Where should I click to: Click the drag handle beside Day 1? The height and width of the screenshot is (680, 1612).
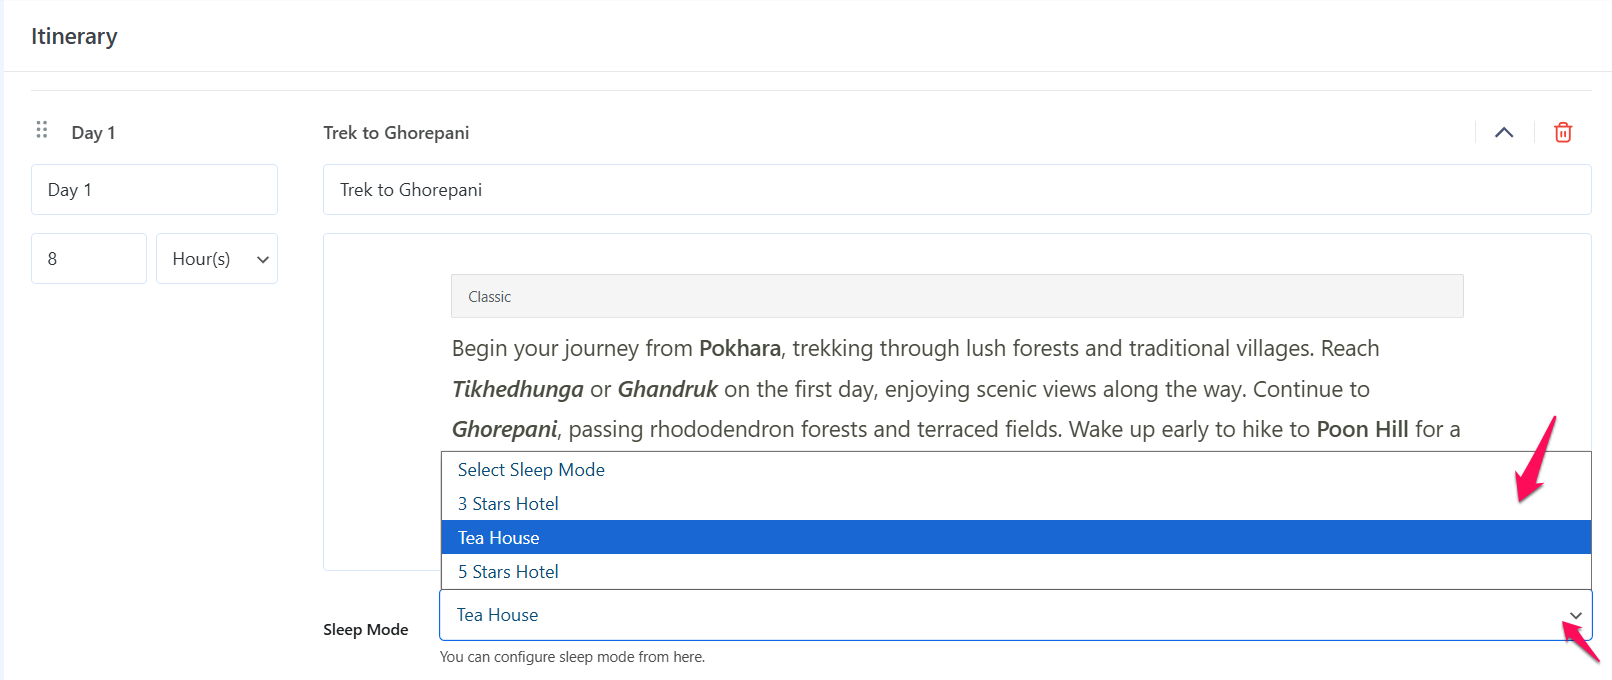point(42,130)
